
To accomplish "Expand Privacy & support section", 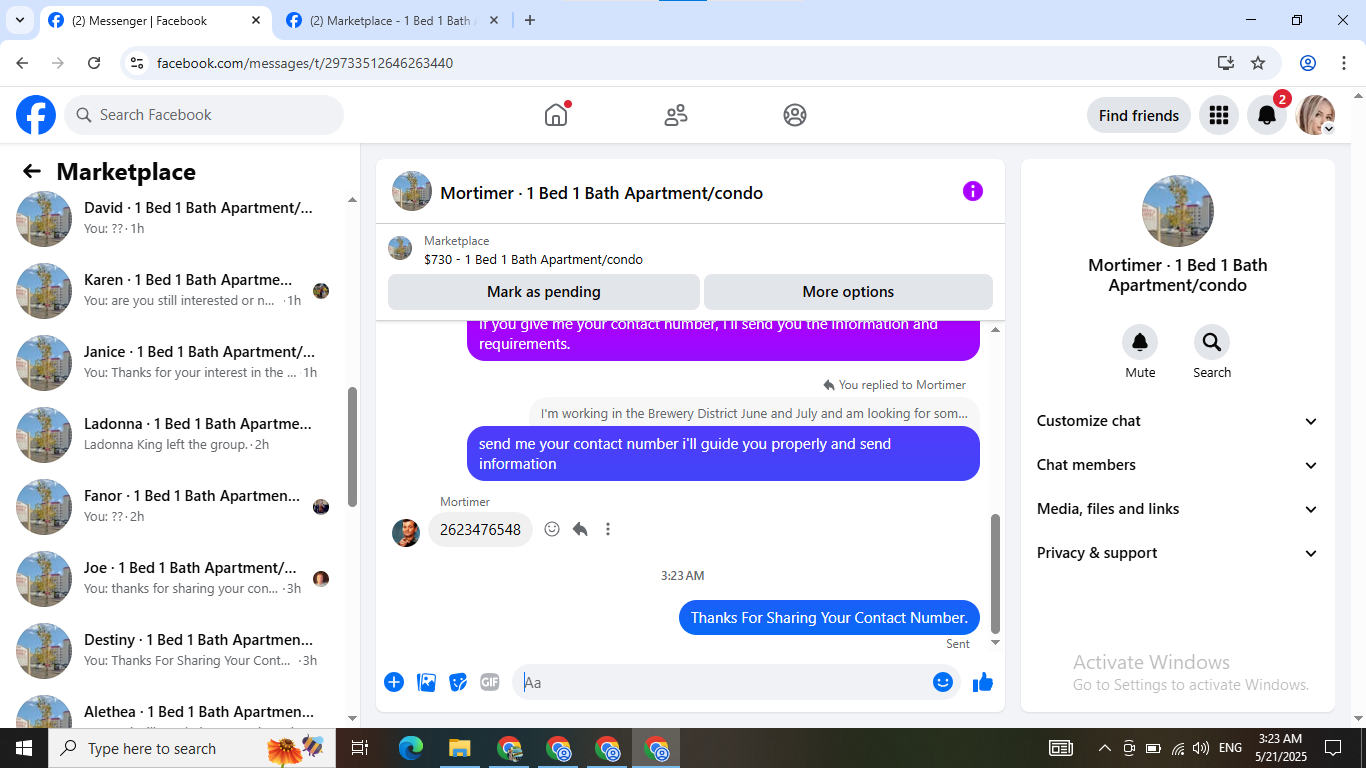I will tap(1178, 553).
